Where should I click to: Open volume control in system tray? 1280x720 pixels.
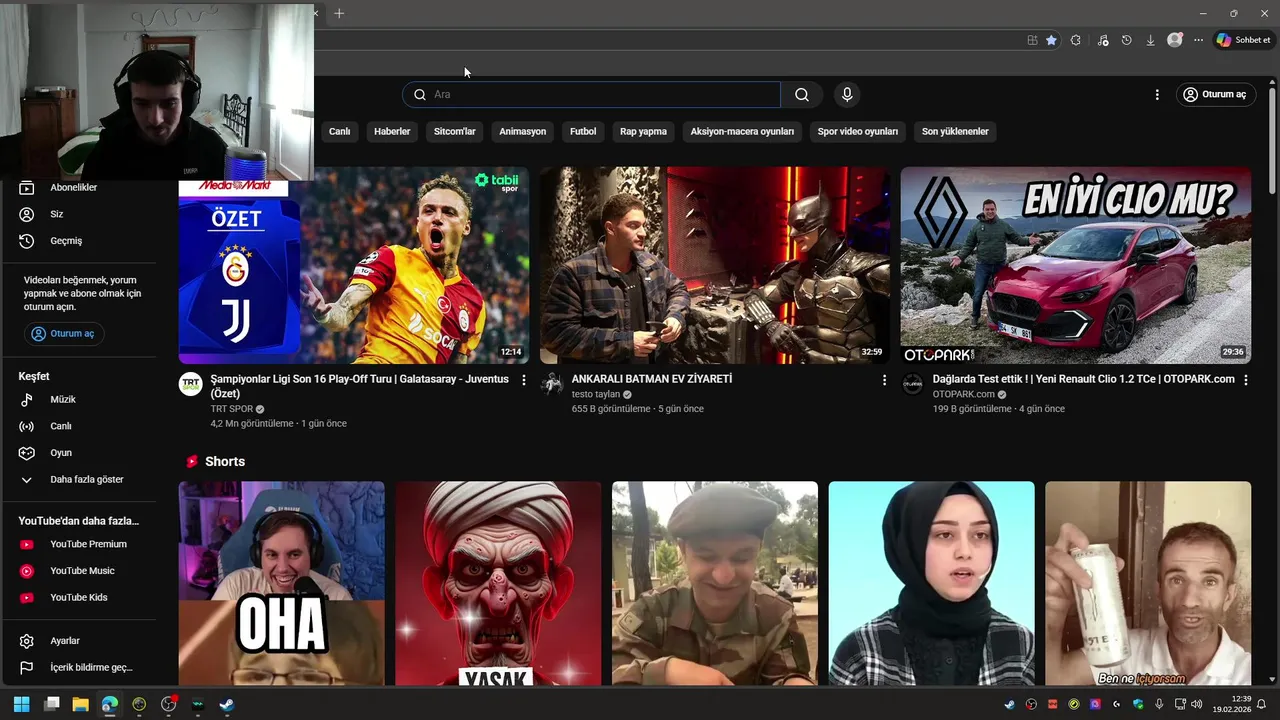coord(1197,704)
